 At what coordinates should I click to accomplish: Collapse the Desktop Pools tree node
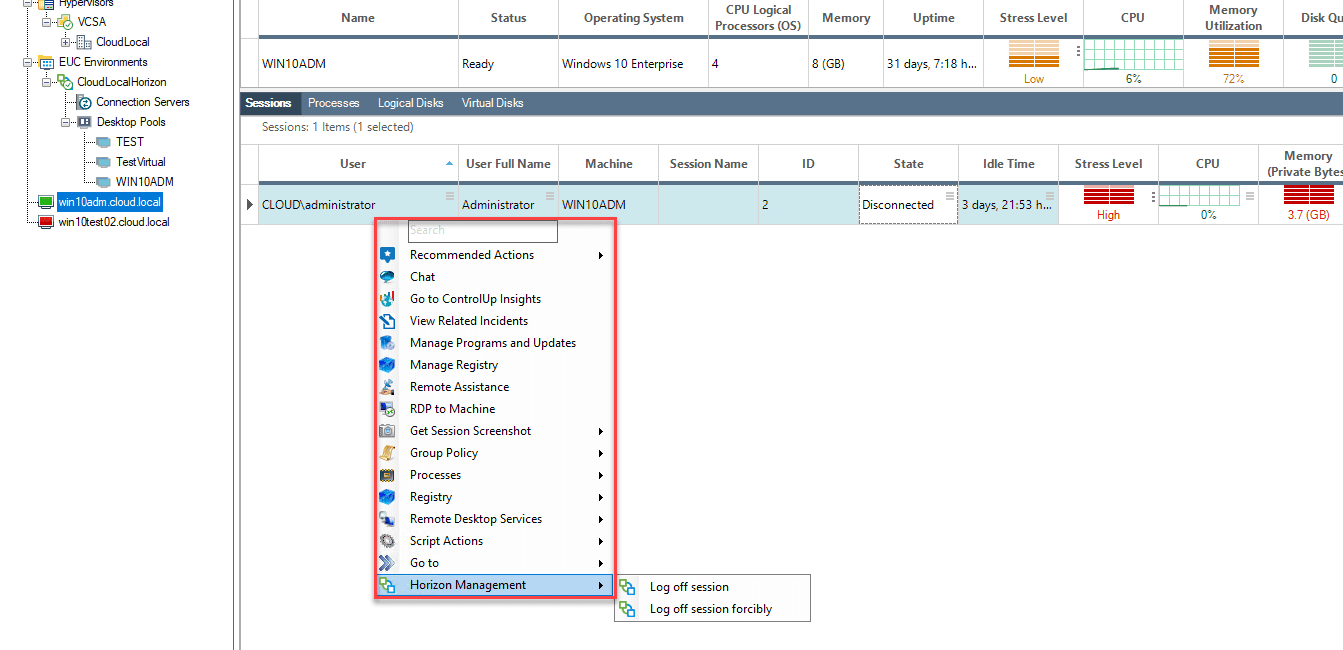point(66,122)
